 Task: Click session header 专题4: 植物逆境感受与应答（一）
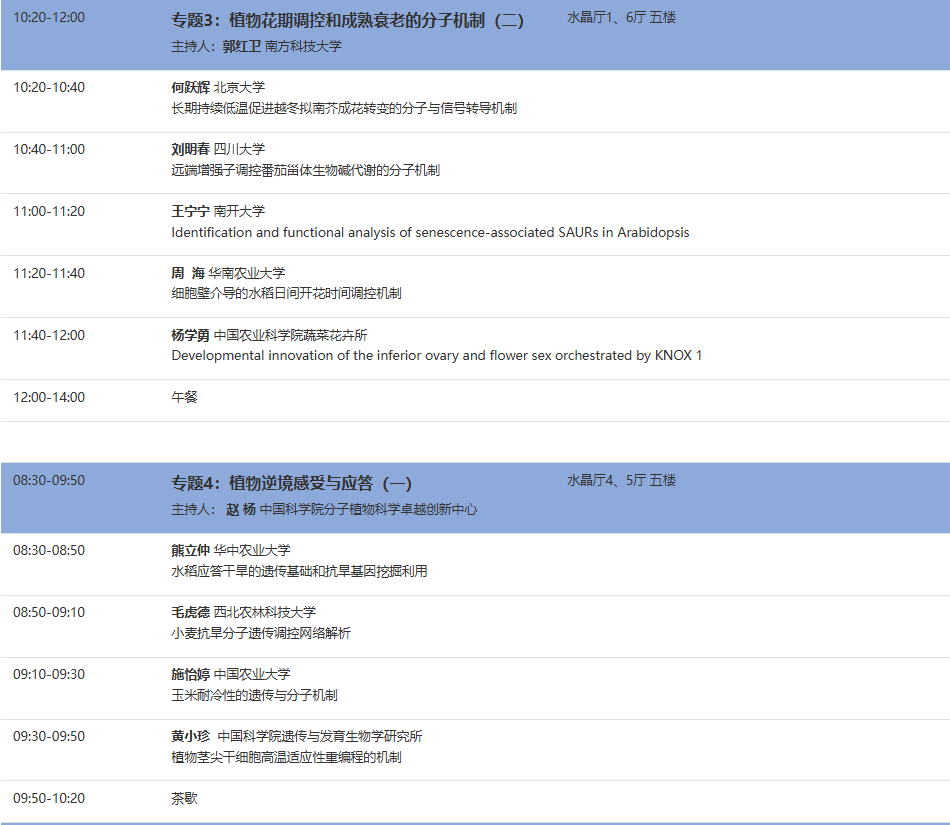(x=290, y=480)
